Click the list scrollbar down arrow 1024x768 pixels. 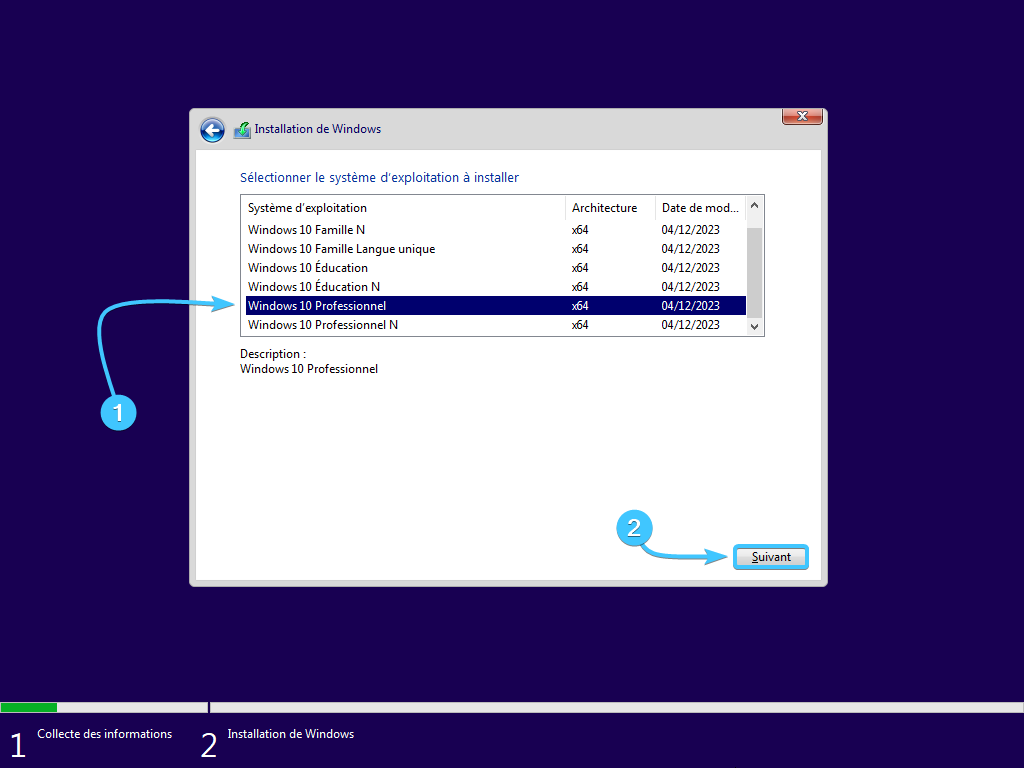pyautogui.click(x=754, y=327)
